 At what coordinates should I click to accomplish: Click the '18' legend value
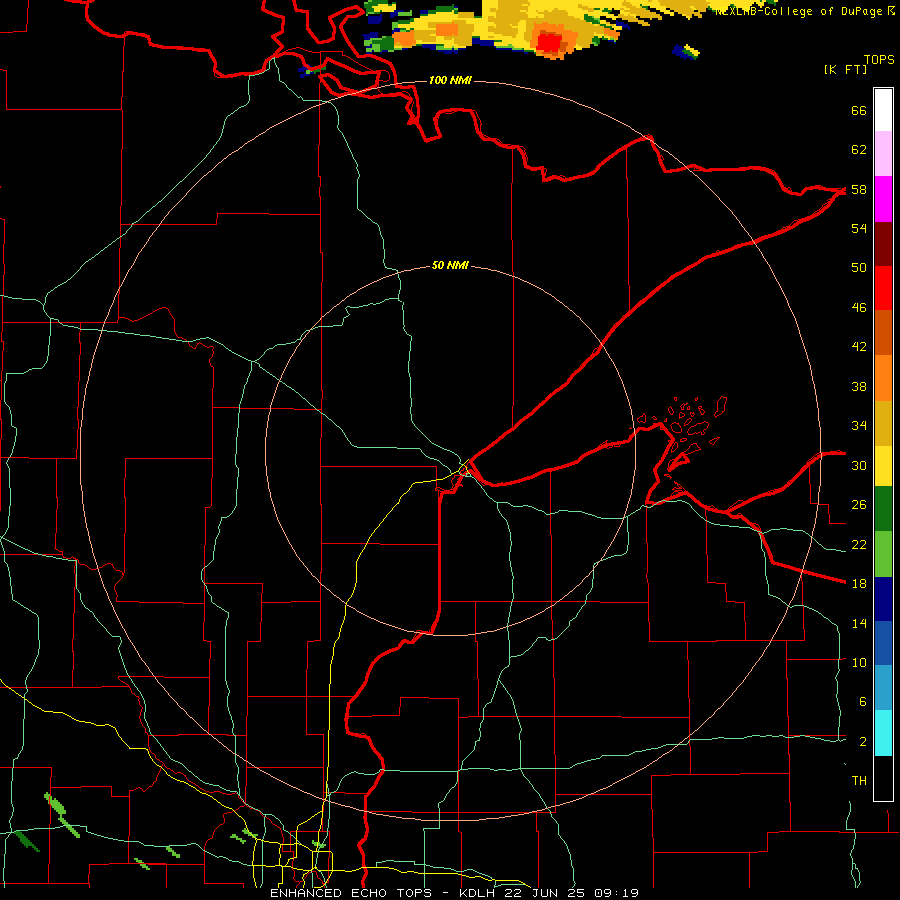pos(859,584)
